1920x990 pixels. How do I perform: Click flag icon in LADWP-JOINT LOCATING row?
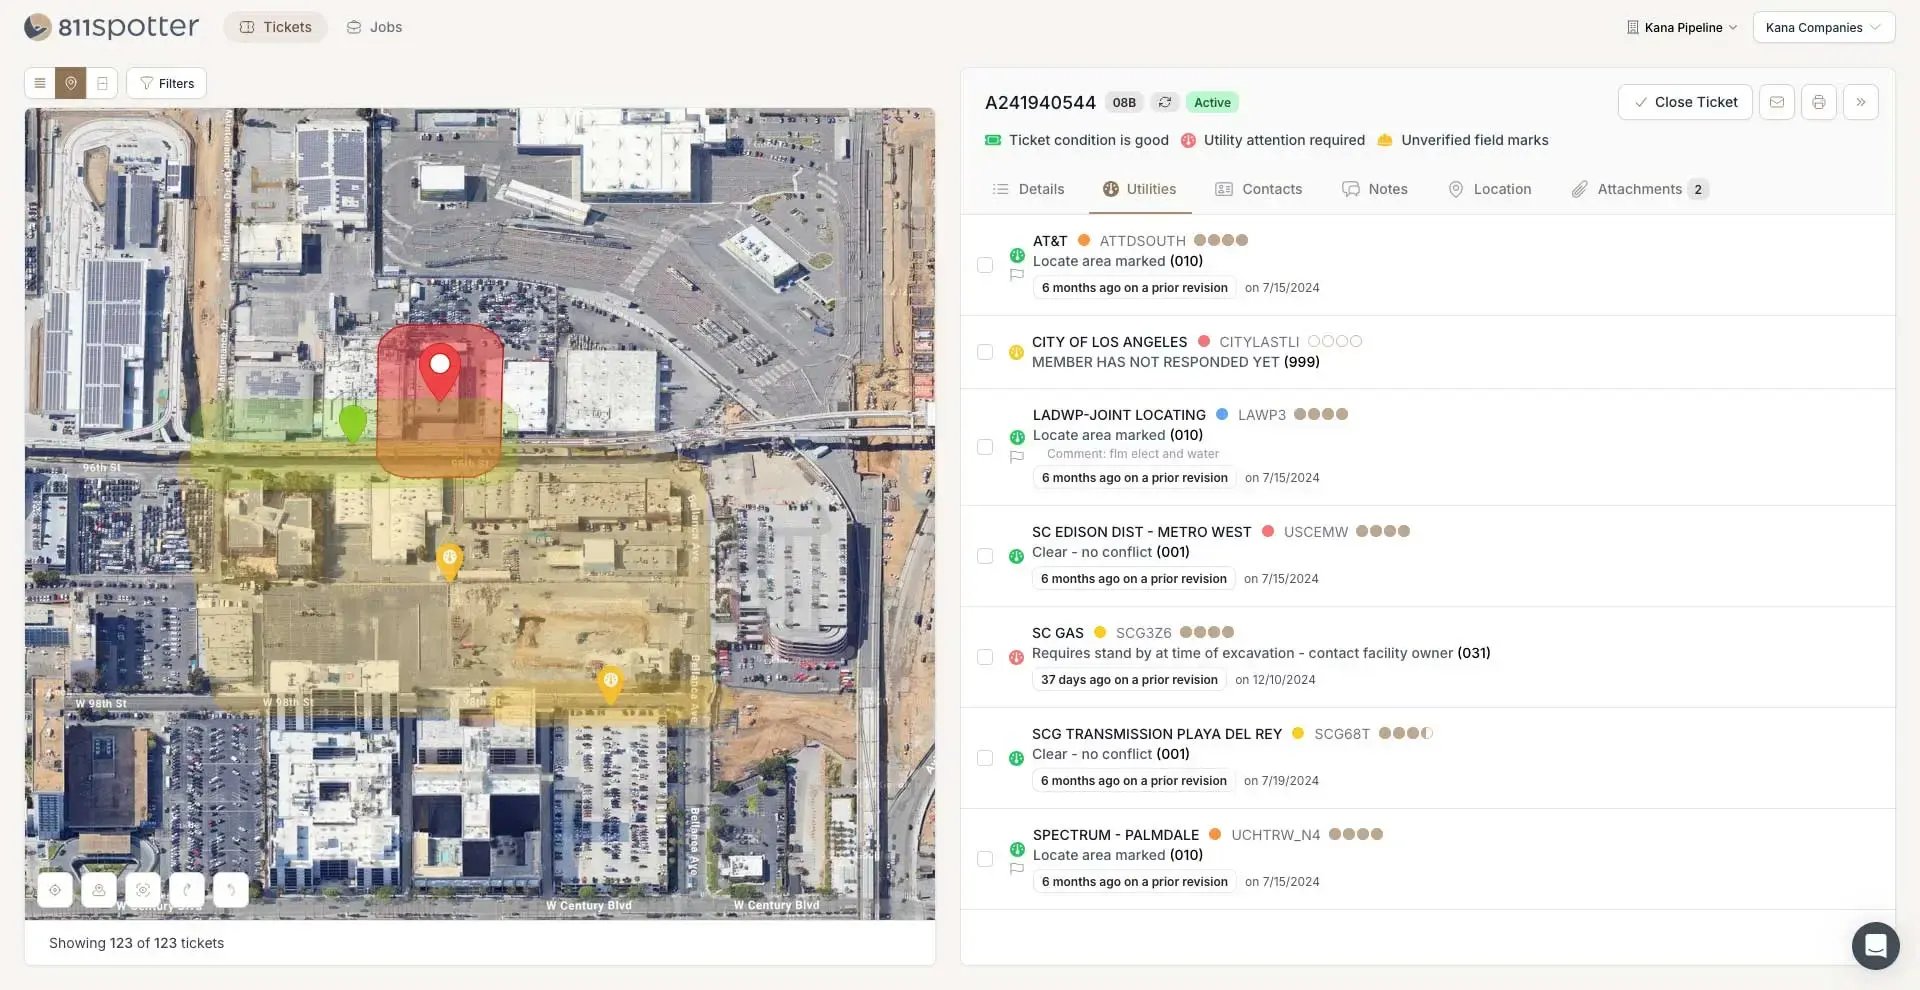[1017, 457]
